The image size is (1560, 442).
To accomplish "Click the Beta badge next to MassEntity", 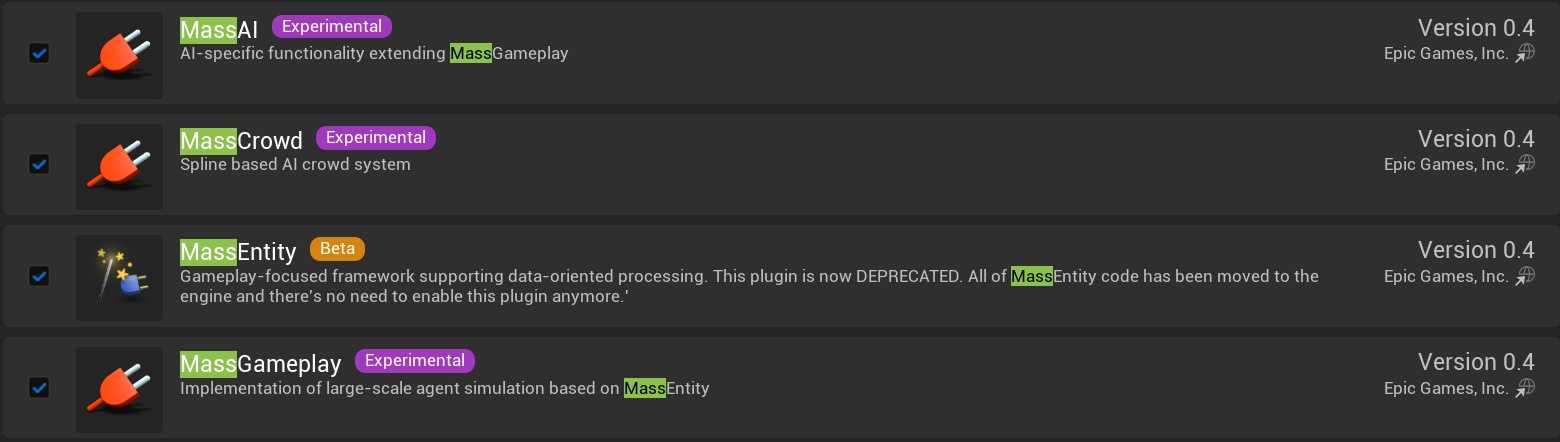I will tap(338, 249).
